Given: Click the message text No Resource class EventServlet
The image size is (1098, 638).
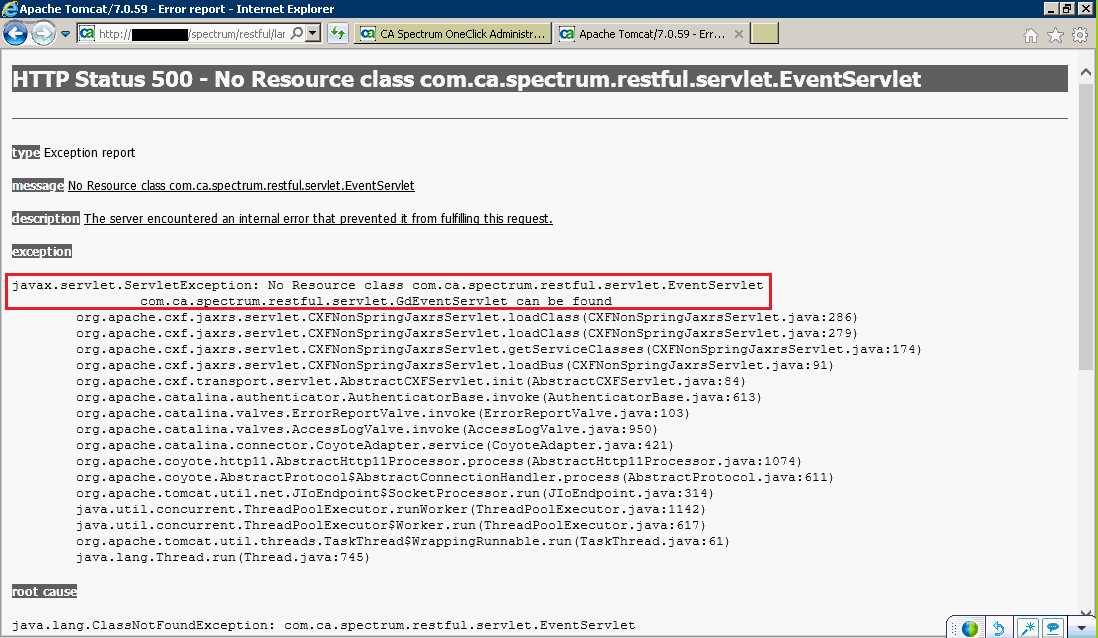Looking at the screenshot, I should (x=241, y=186).
